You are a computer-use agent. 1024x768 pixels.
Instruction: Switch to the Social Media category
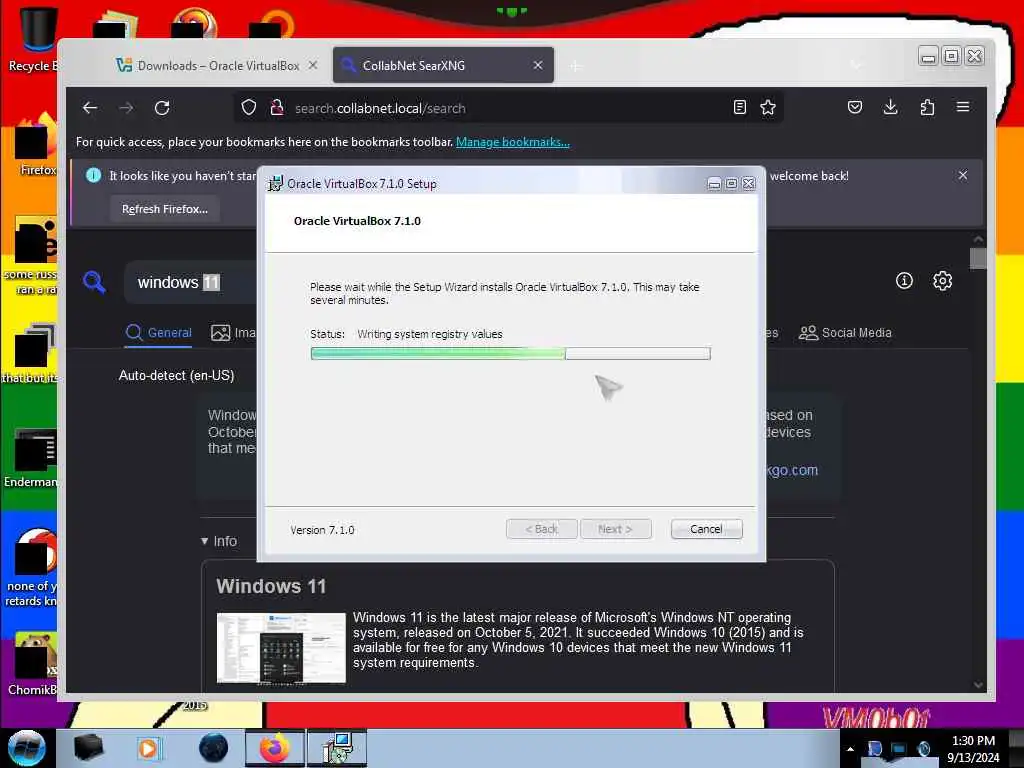[844, 332]
